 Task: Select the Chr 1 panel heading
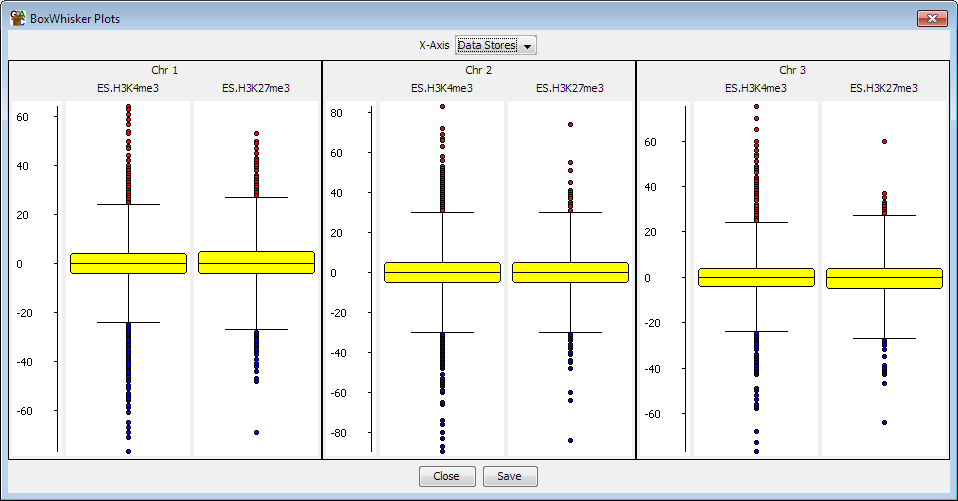point(164,70)
